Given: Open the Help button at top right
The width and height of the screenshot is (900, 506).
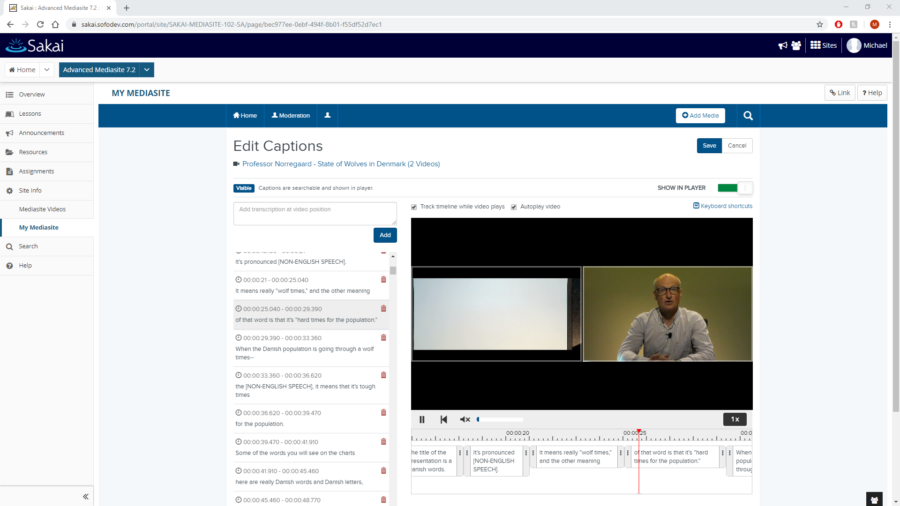Looking at the screenshot, I should 872,93.
